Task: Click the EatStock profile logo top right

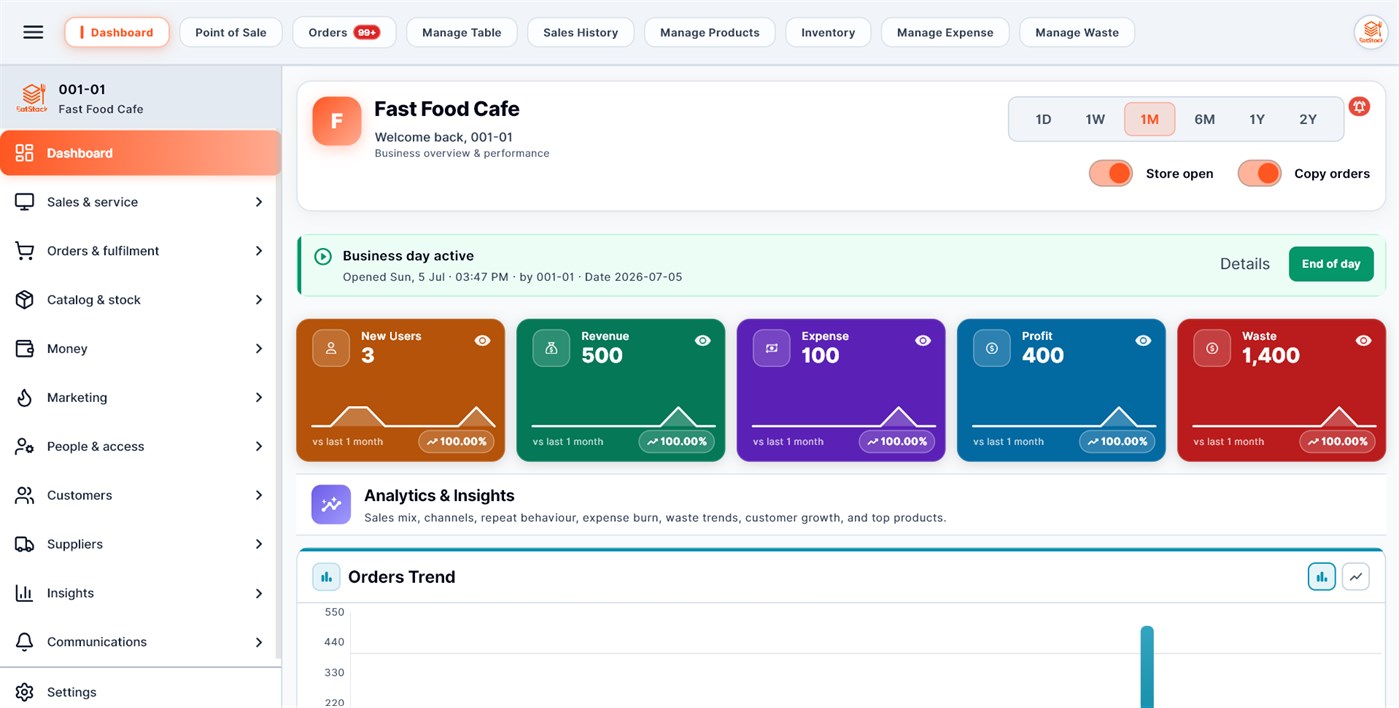Action: tap(1369, 32)
